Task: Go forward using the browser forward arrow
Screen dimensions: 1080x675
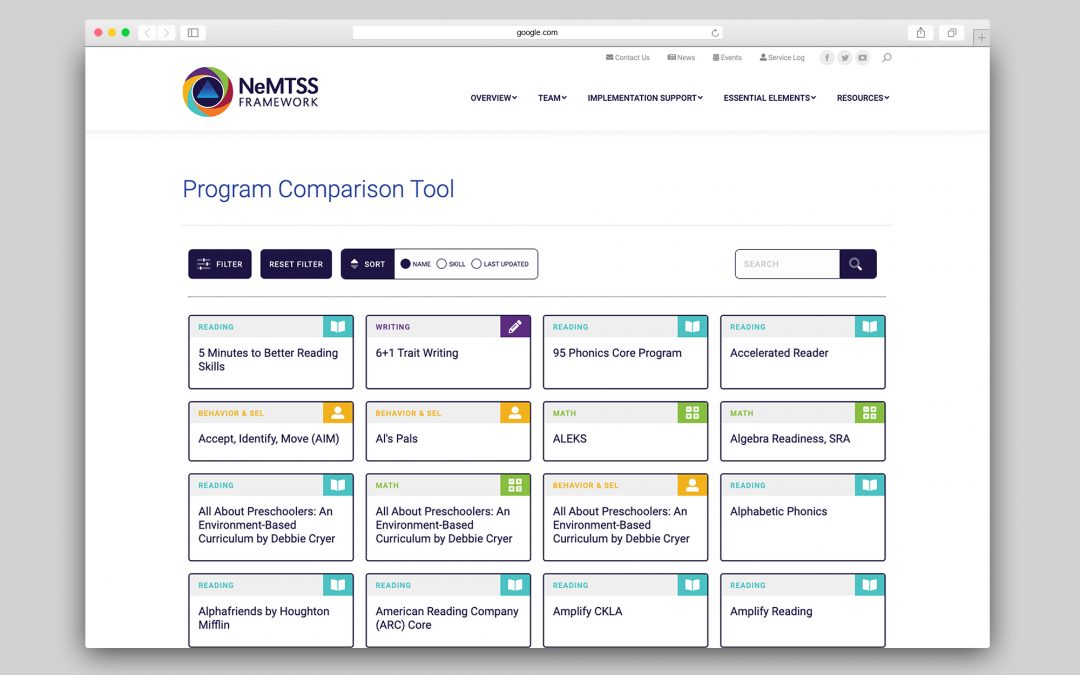Action: tap(166, 32)
